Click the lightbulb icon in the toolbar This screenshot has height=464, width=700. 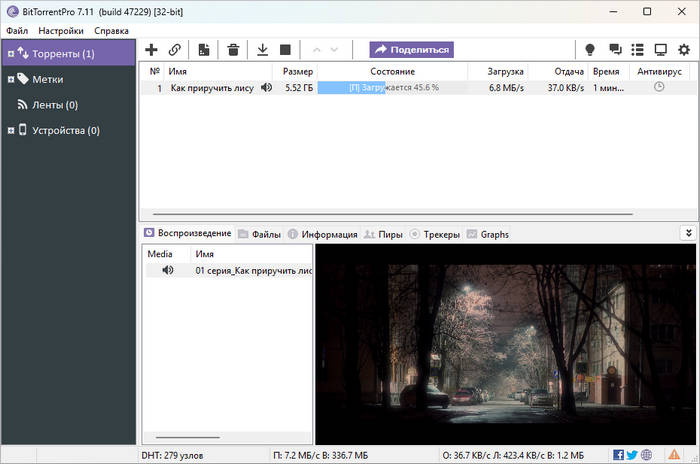[x=590, y=49]
